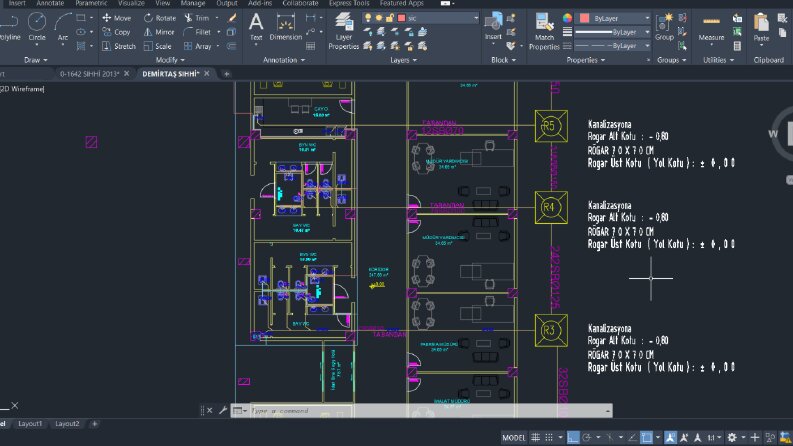Choose the Mirror tool
This screenshot has width=793, height=446.
pyautogui.click(x=159, y=32)
